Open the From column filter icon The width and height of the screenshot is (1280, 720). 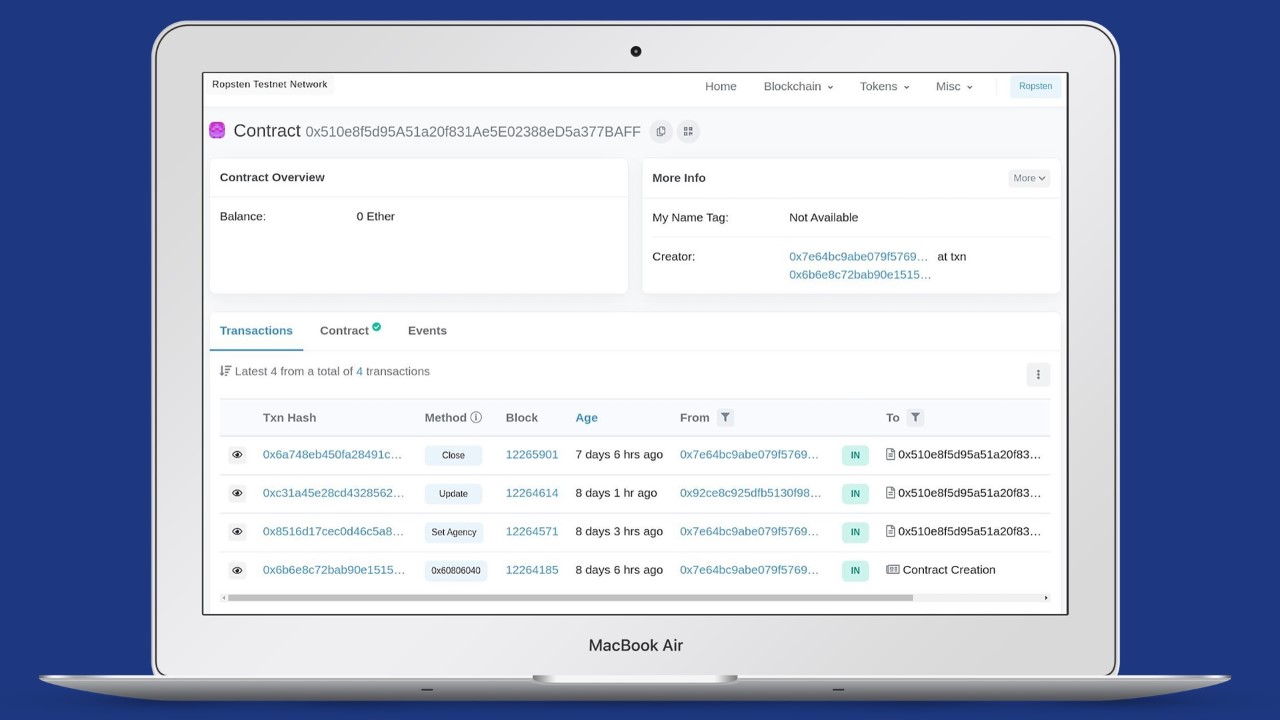point(725,417)
